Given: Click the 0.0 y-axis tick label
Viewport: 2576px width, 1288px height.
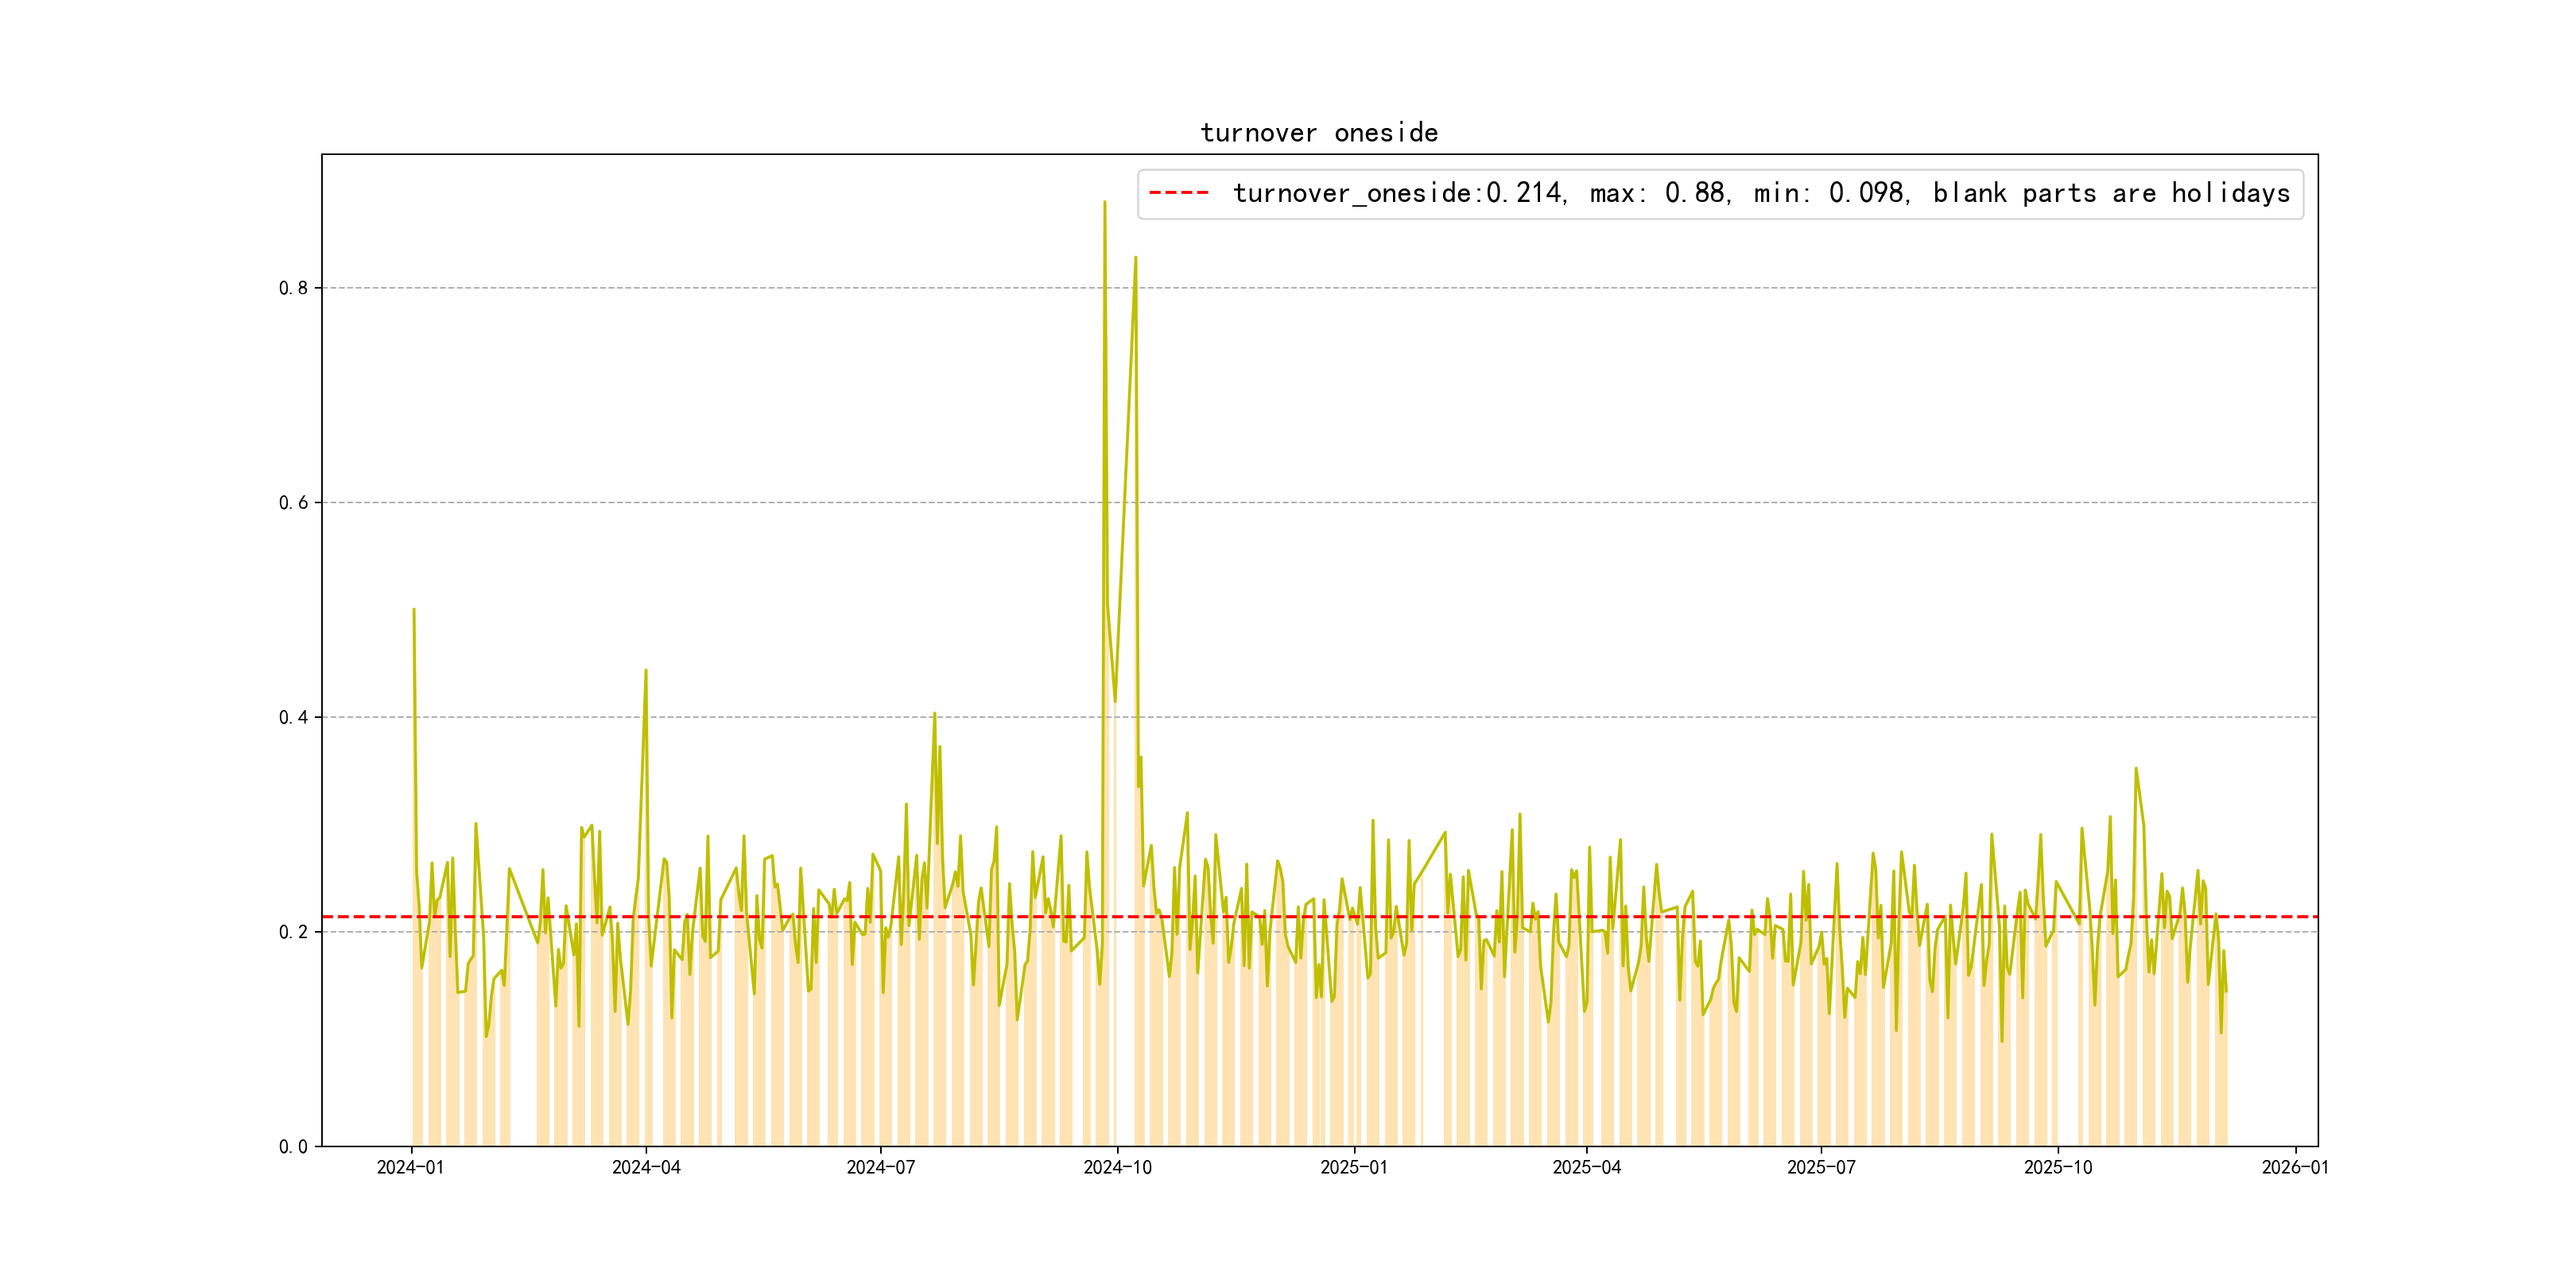Looking at the screenshot, I should pyautogui.click(x=293, y=1147).
